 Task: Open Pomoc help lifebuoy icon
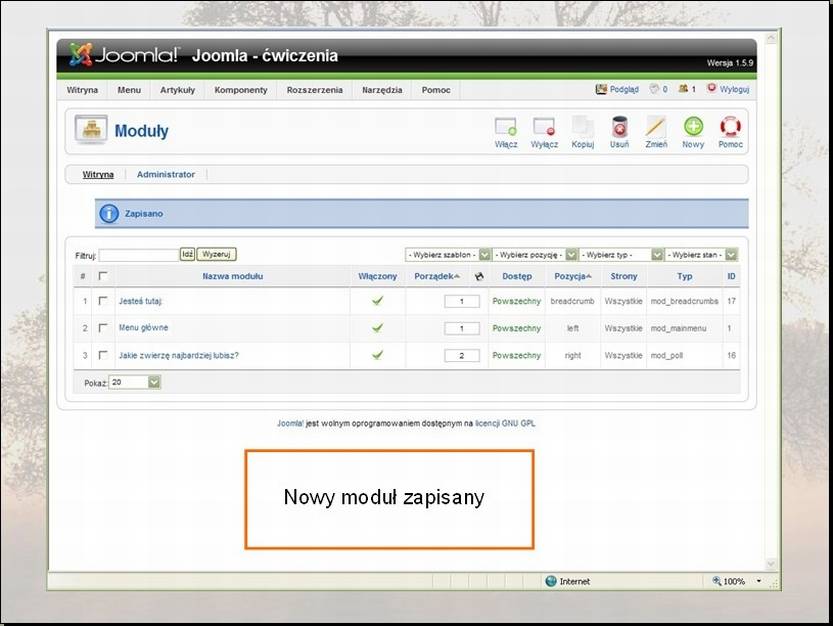tap(730, 127)
